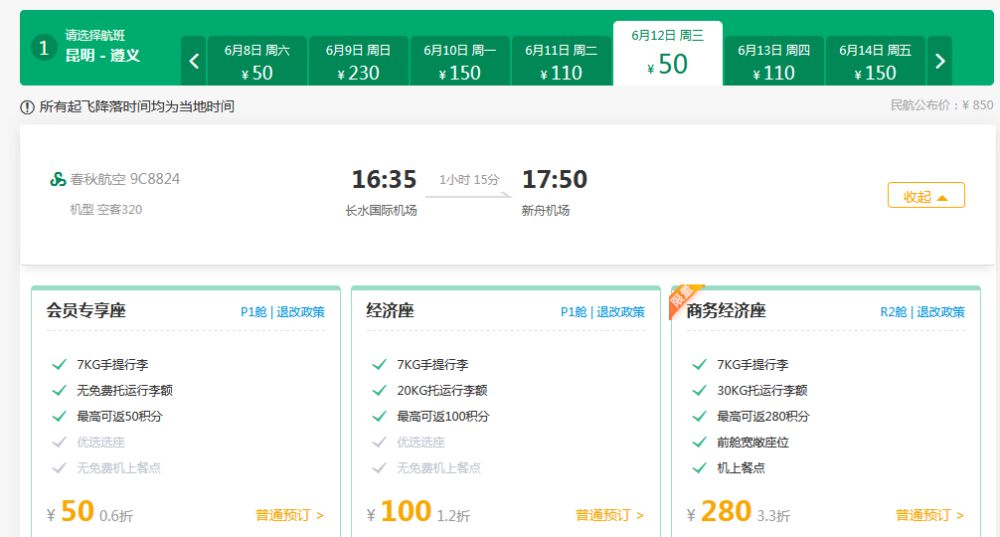This screenshot has width=1000, height=537.
Task: Click the ¥280 3.3折 price
Action: coord(739,512)
